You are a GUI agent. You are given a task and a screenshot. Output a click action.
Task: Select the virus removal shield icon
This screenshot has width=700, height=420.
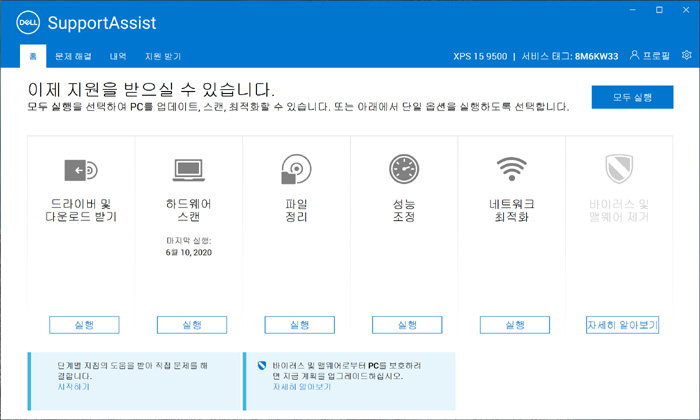pyautogui.click(x=619, y=169)
